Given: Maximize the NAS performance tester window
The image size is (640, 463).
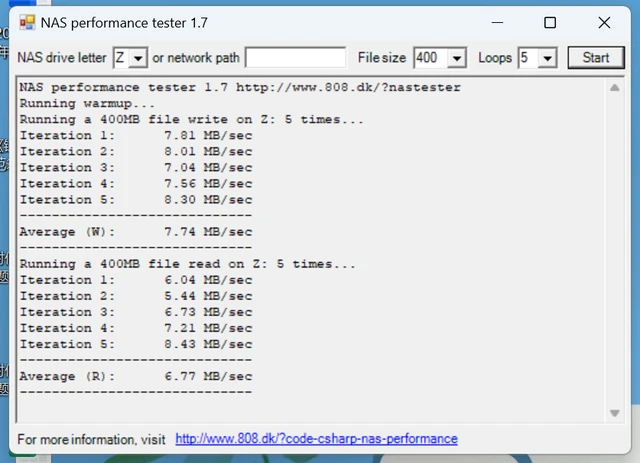Looking at the screenshot, I should pos(550,22).
